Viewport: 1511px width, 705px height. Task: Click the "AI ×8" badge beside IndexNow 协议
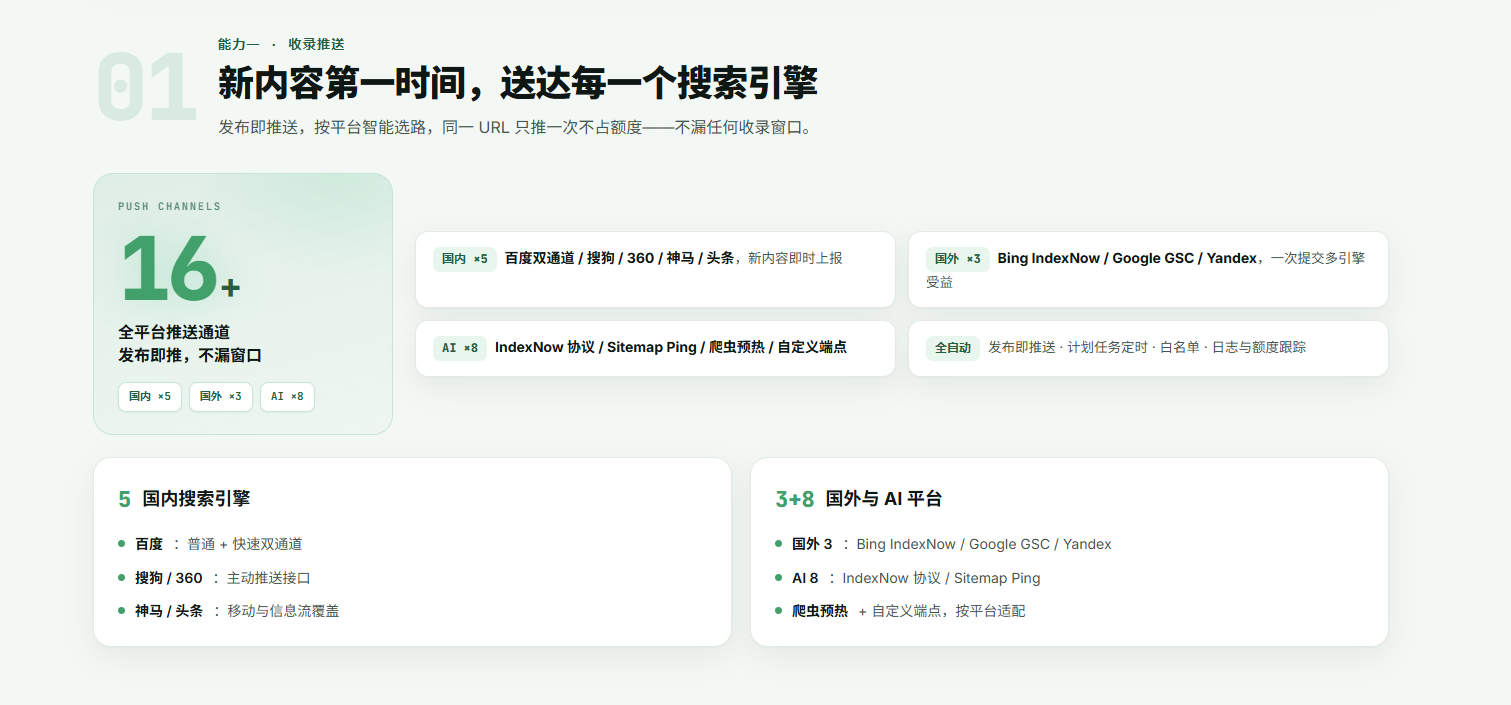(x=460, y=348)
